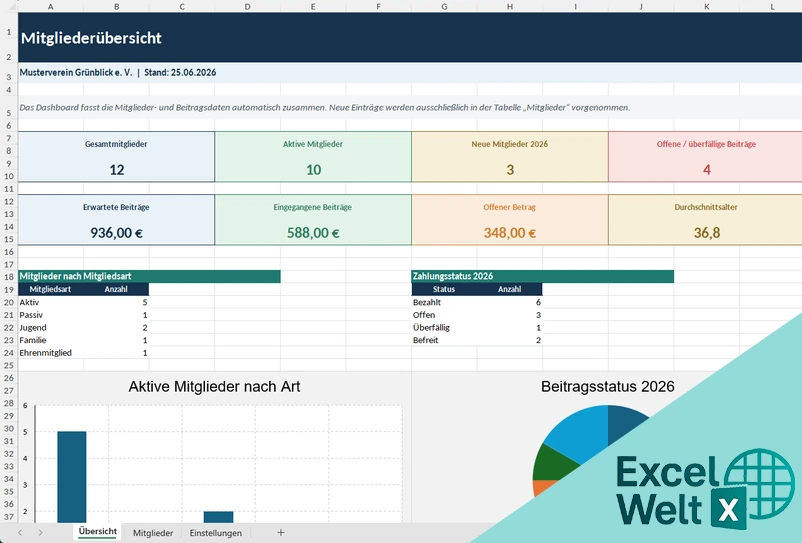Viewport: 802px width, 543px height.
Task: Select column H header
Action: tap(510, 6)
